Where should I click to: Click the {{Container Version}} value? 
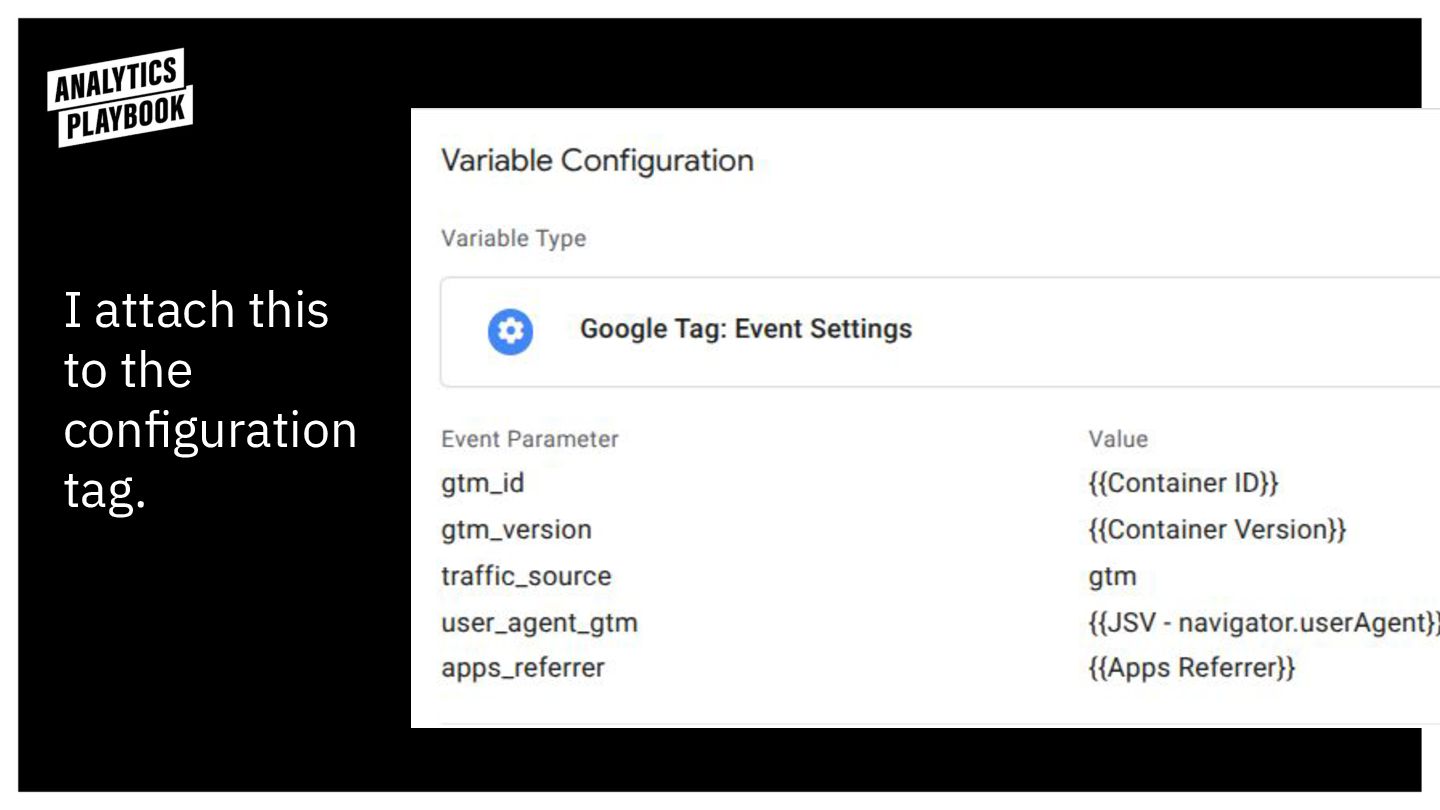tap(1217, 529)
